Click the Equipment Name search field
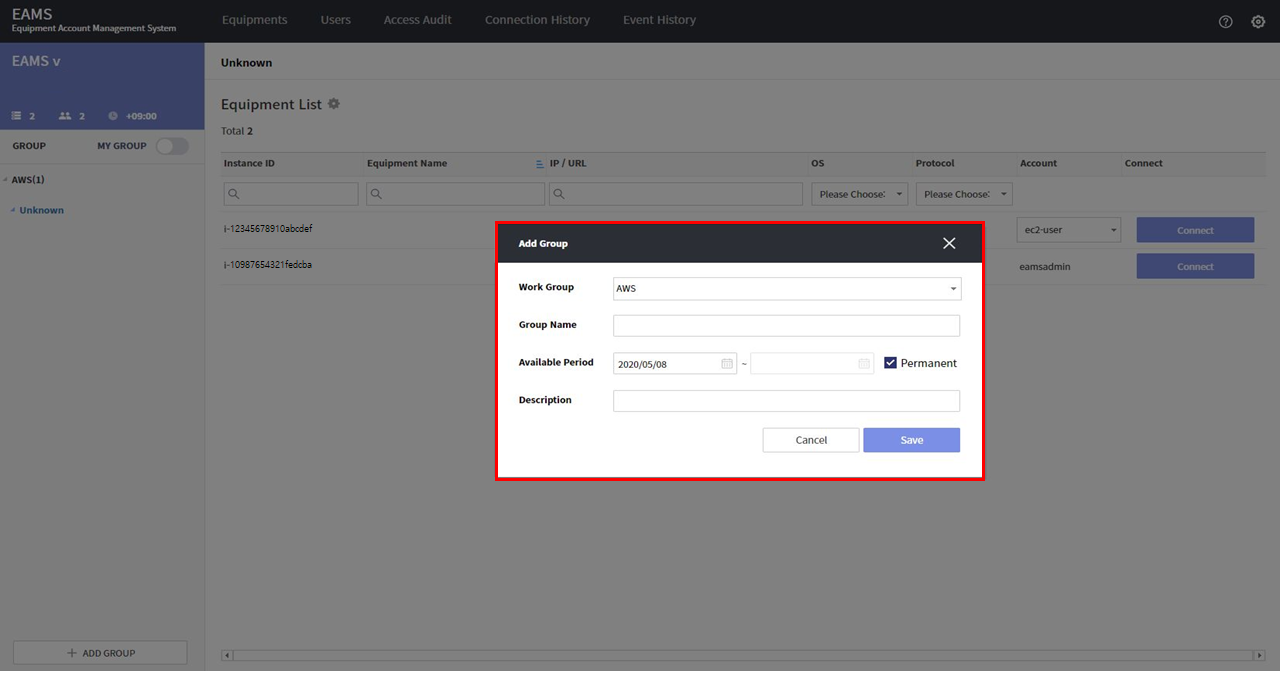This screenshot has width=1288, height=689. pyautogui.click(x=456, y=194)
